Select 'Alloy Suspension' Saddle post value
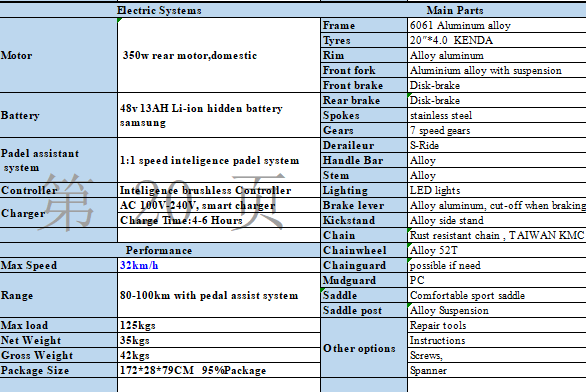586x392 pixels. point(497,310)
